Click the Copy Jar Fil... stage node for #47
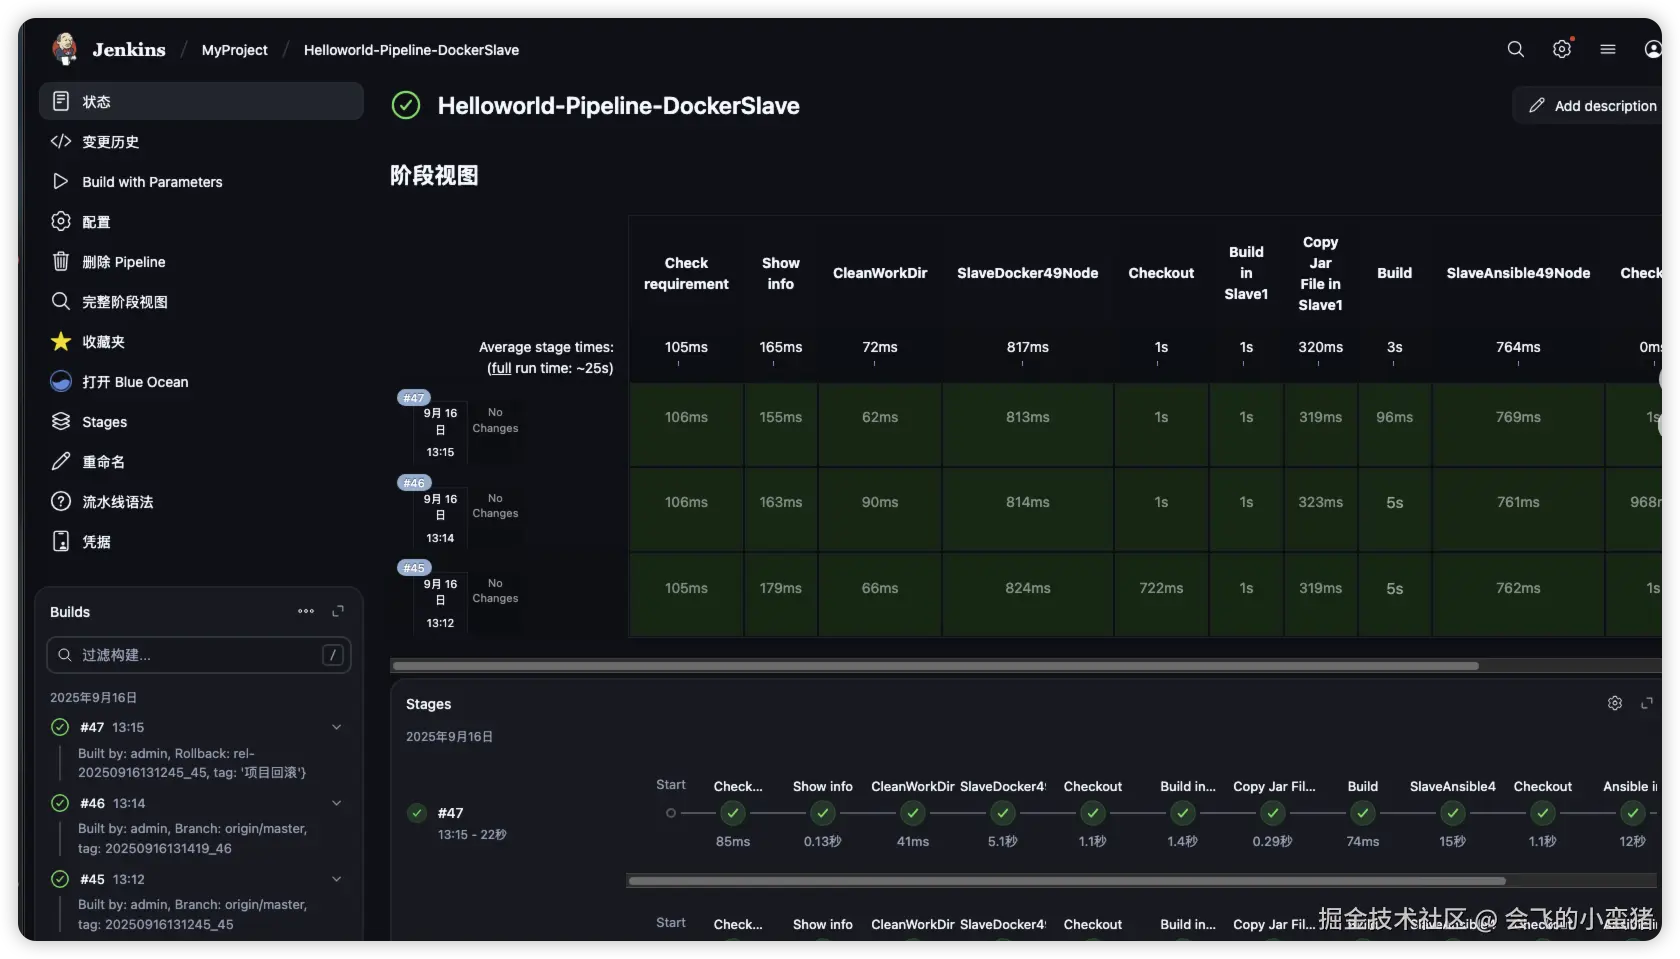1680x959 pixels. tap(1273, 813)
